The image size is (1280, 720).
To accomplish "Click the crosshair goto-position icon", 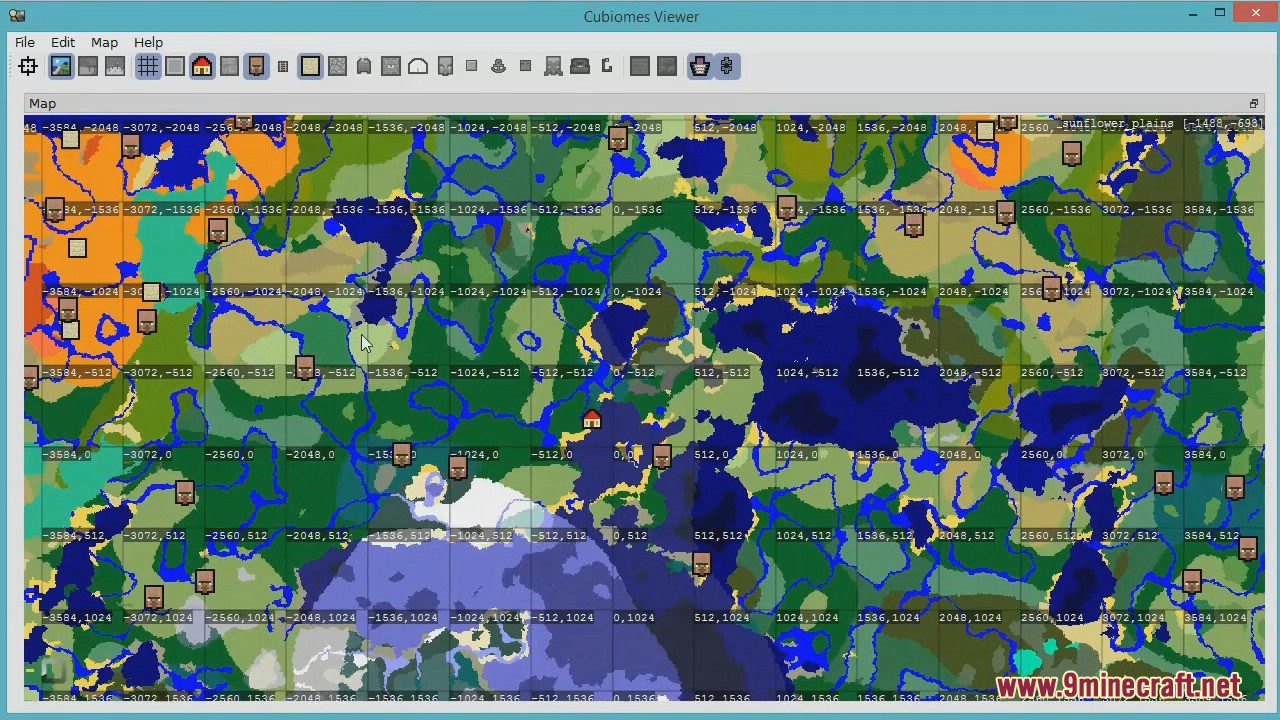I will tap(28, 67).
